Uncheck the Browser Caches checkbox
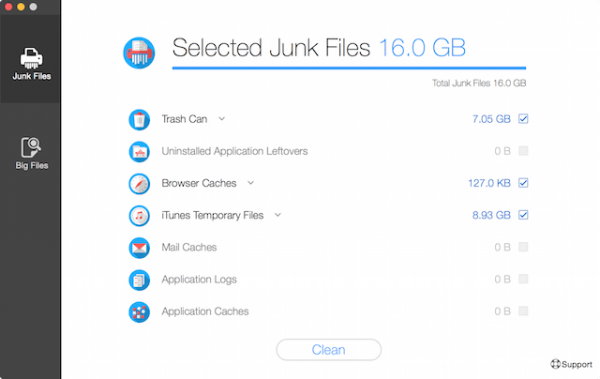Viewport: 600px width, 379px height. click(x=523, y=183)
